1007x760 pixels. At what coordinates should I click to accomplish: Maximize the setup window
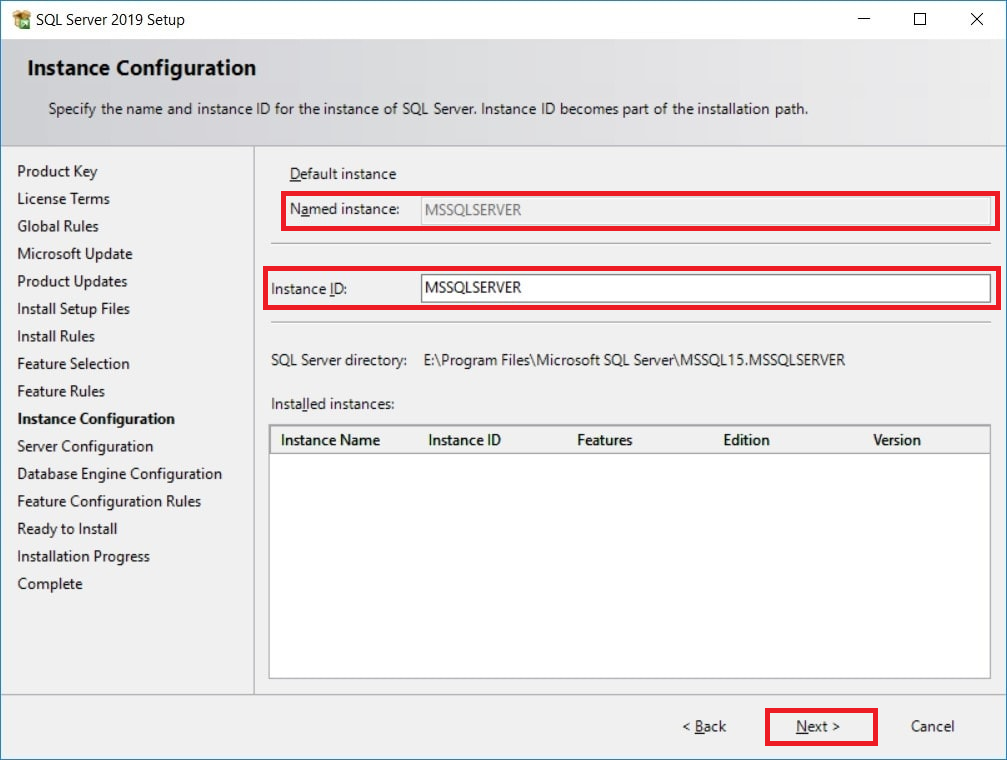pos(920,20)
